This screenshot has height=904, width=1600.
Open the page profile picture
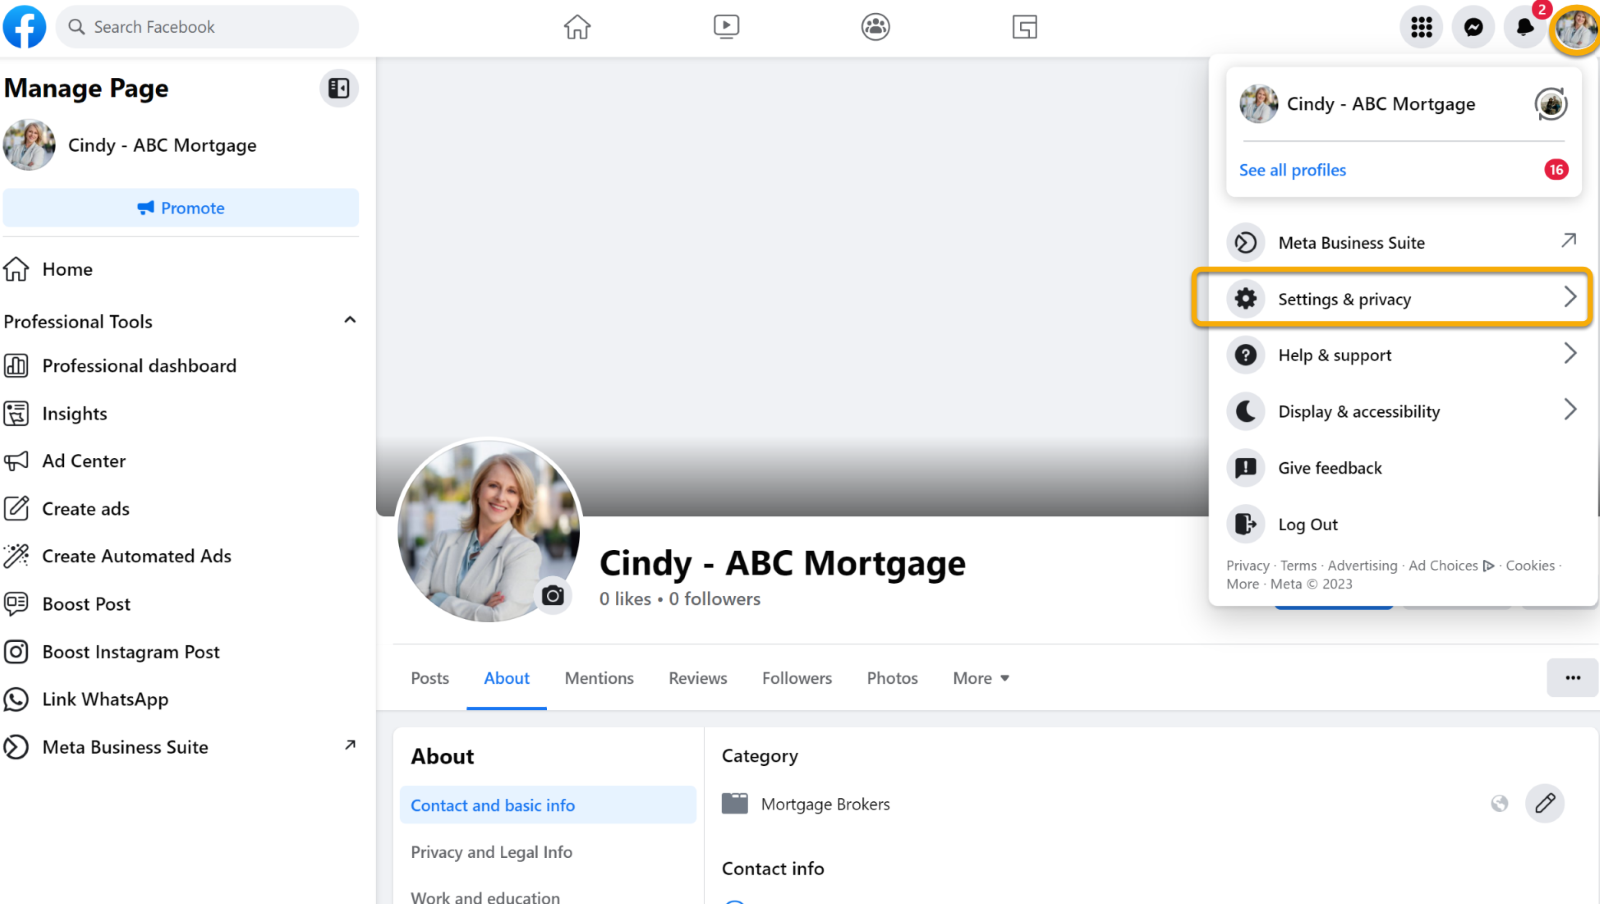tap(488, 531)
